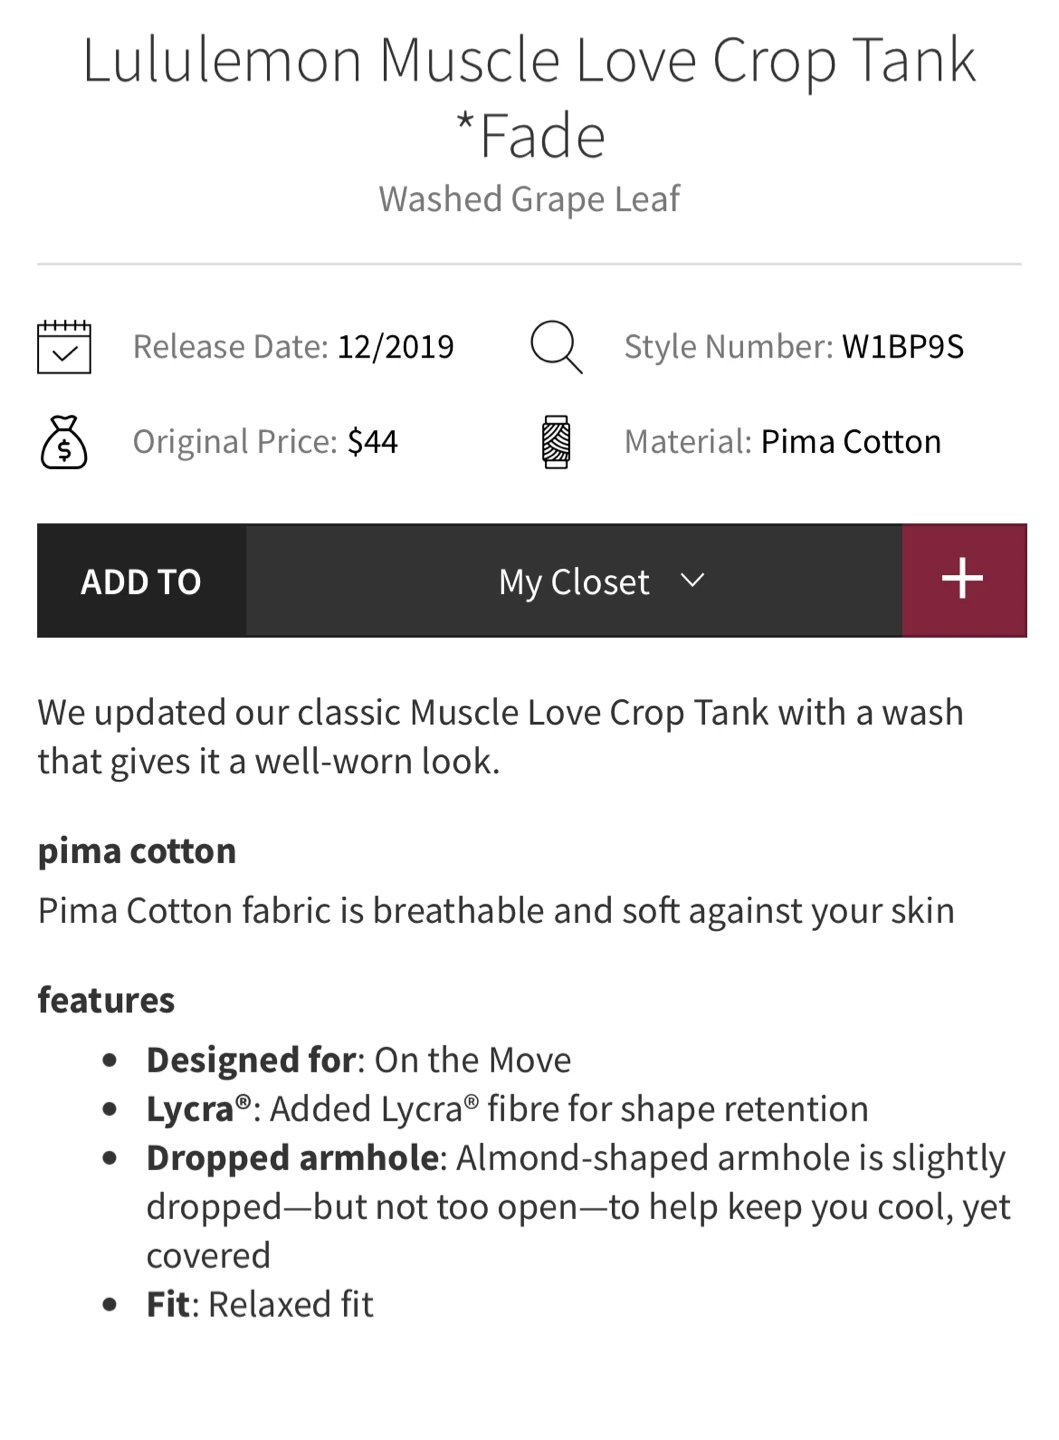The image size is (1059, 1440).
Task: Click the features section heading
Action: [106, 1000]
